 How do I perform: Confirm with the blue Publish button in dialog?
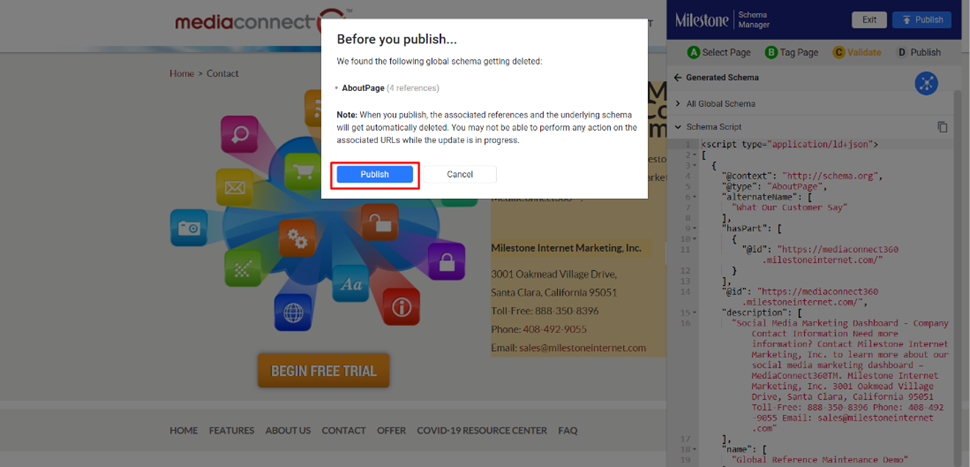[x=375, y=174]
